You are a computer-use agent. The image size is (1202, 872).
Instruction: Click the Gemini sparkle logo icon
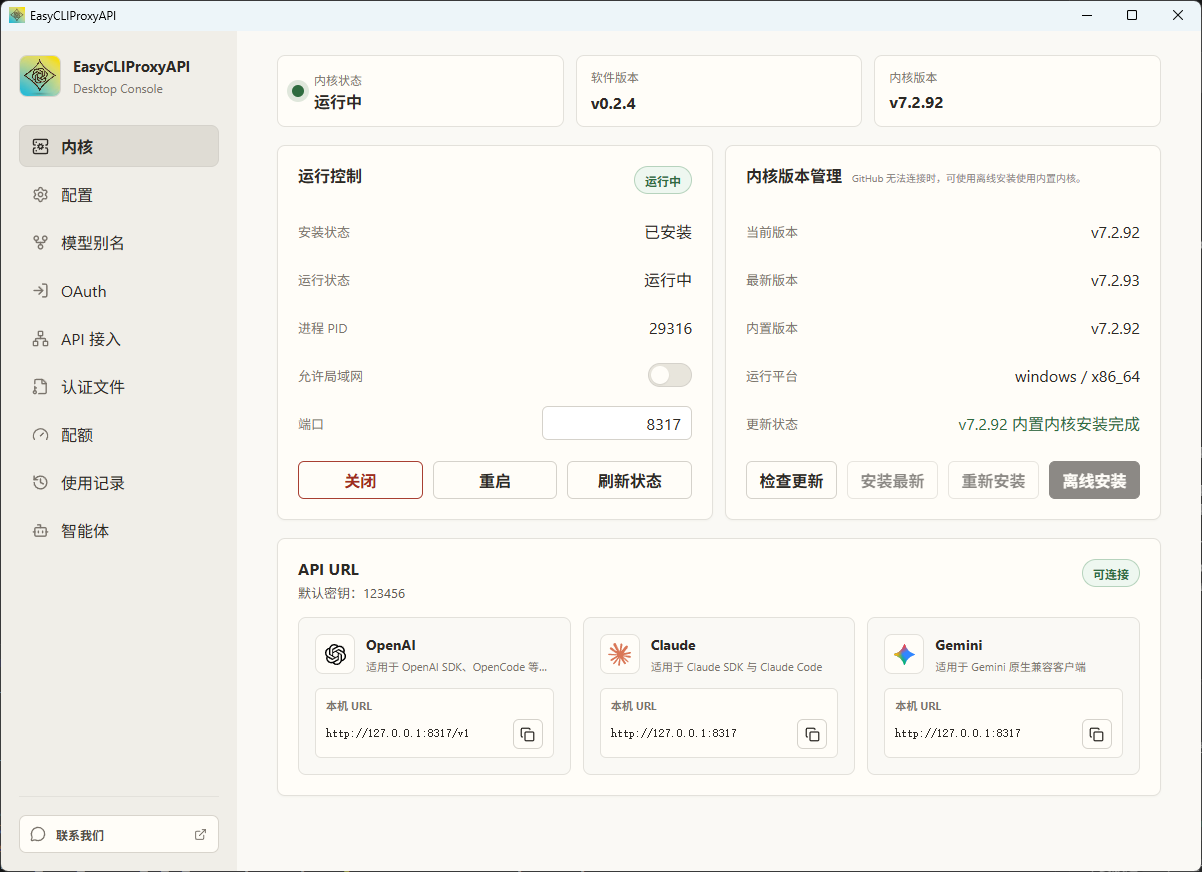click(x=904, y=654)
